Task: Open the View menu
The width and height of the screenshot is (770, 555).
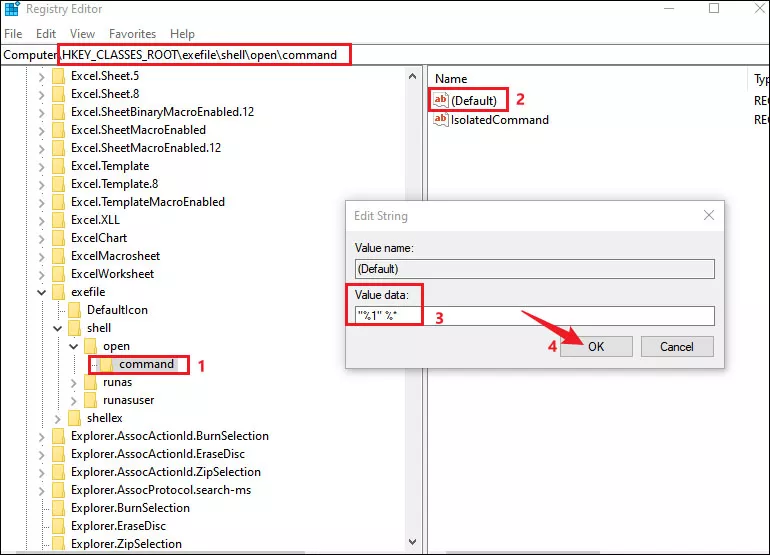Action: [82, 34]
